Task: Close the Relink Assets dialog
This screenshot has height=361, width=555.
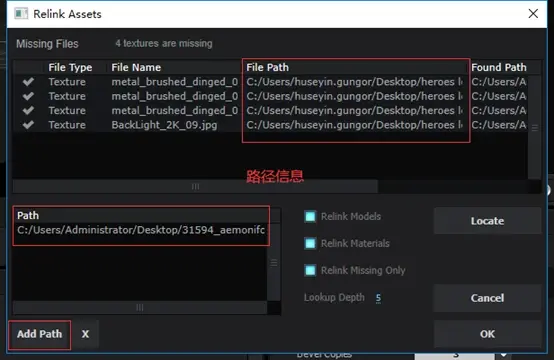Action: coord(533,14)
